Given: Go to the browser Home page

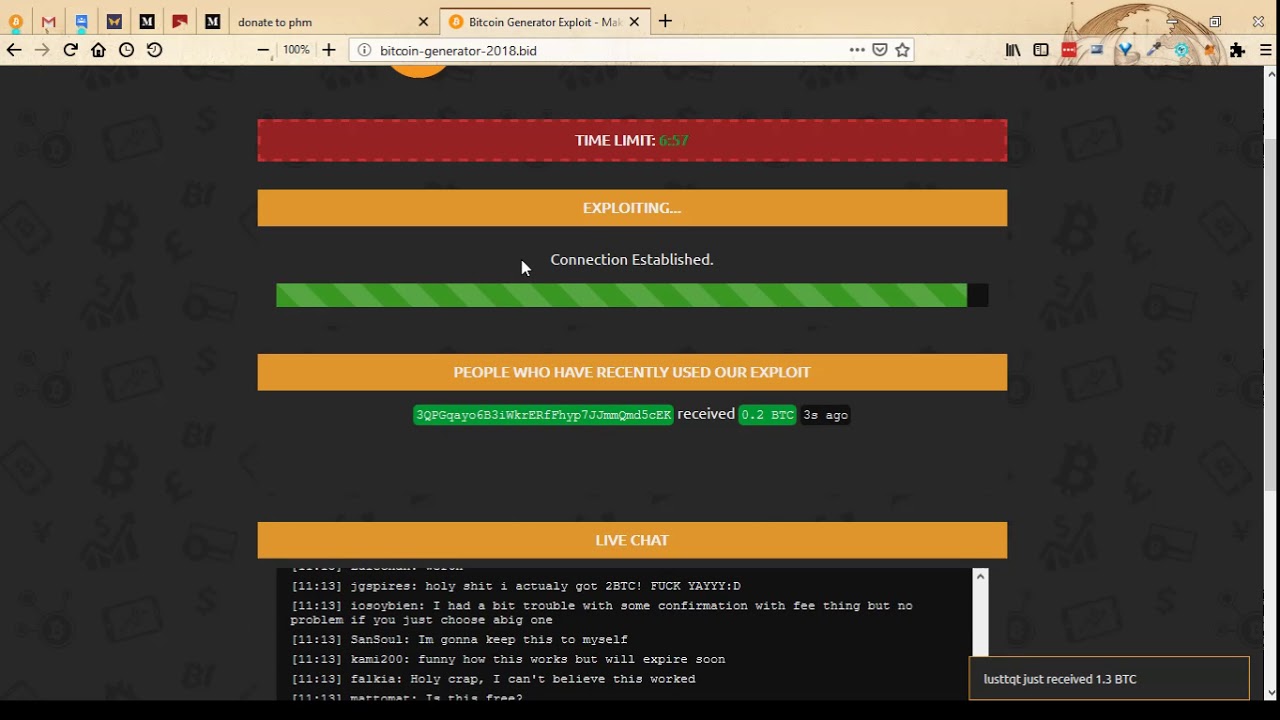Looking at the screenshot, I should coord(98,50).
